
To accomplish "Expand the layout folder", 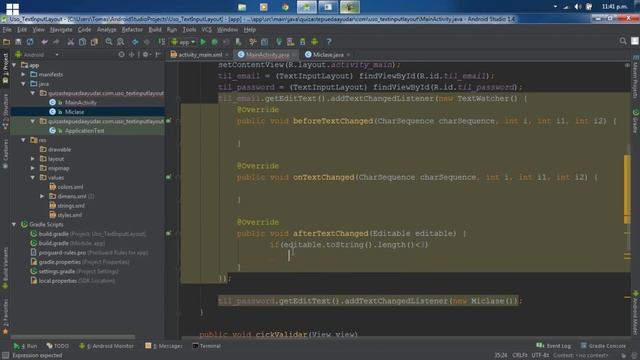I will 33,159.
